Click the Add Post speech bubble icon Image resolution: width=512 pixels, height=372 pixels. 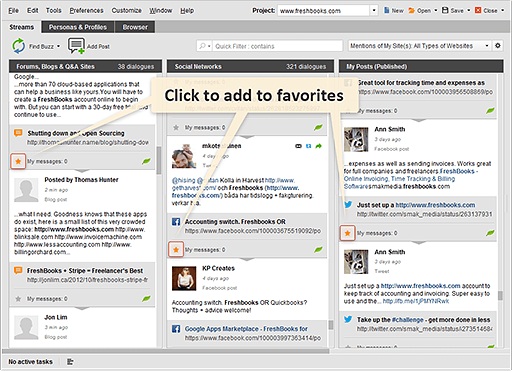click(x=76, y=46)
